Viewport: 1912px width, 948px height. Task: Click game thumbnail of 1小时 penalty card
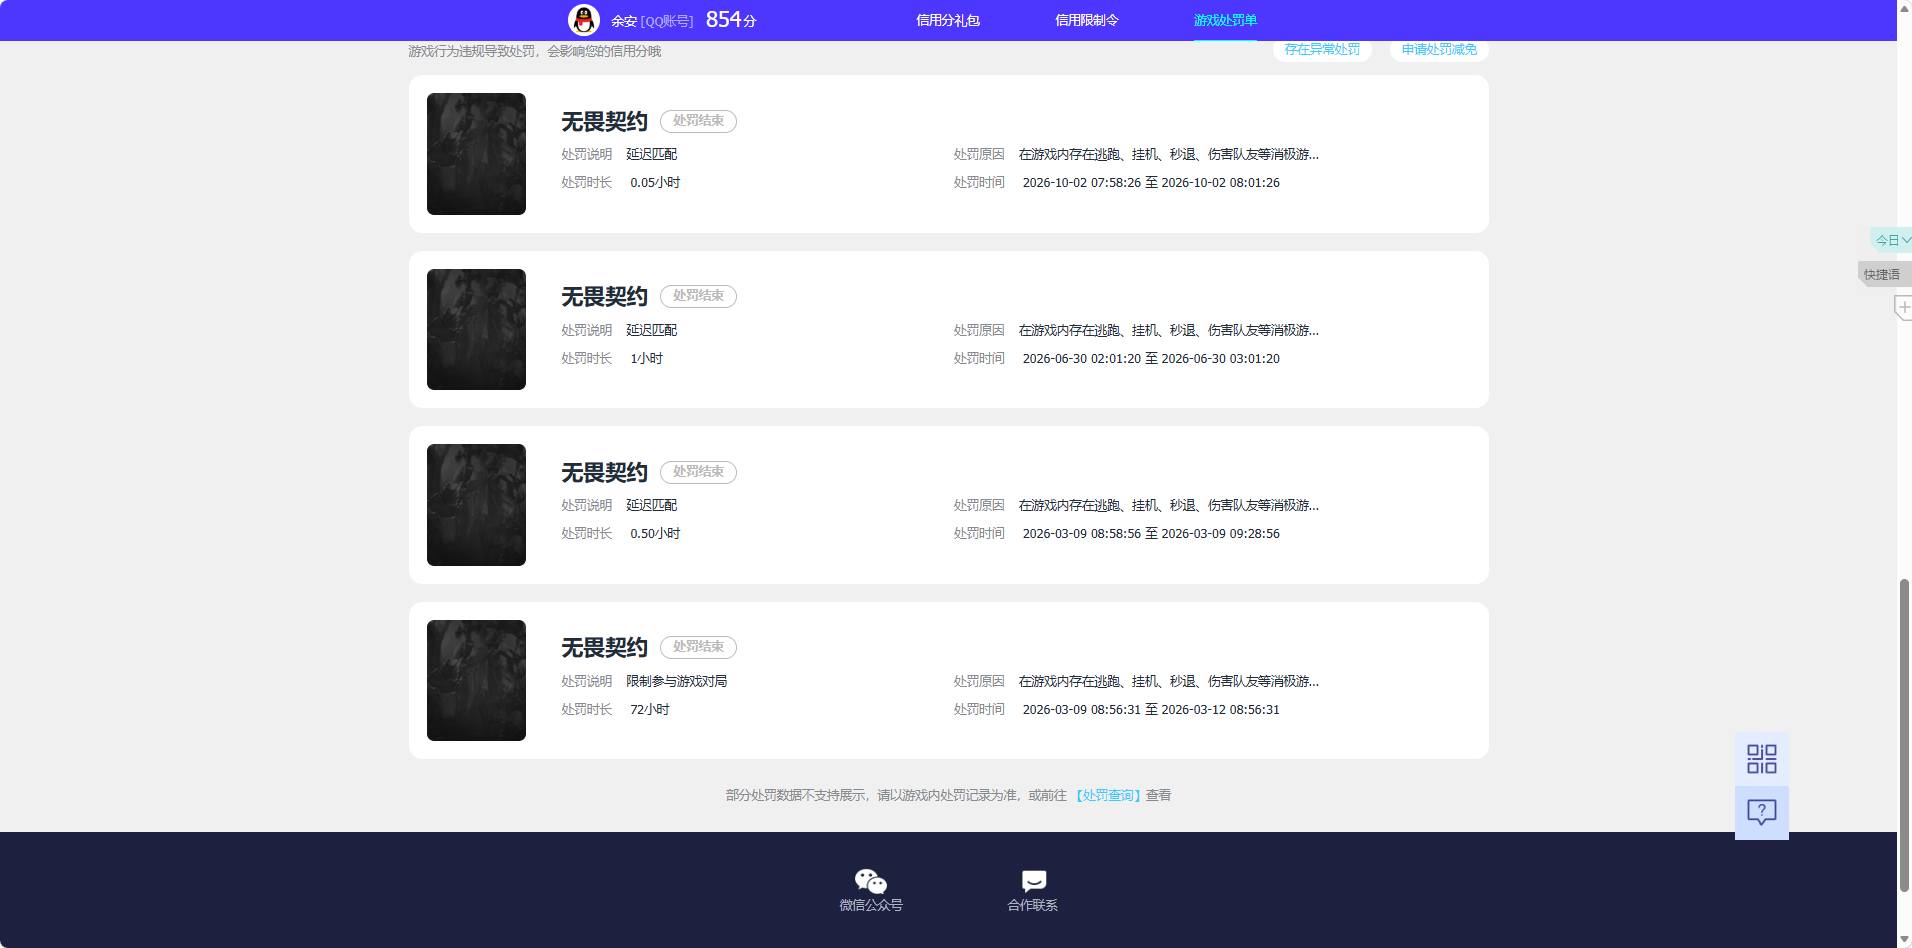click(x=476, y=329)
